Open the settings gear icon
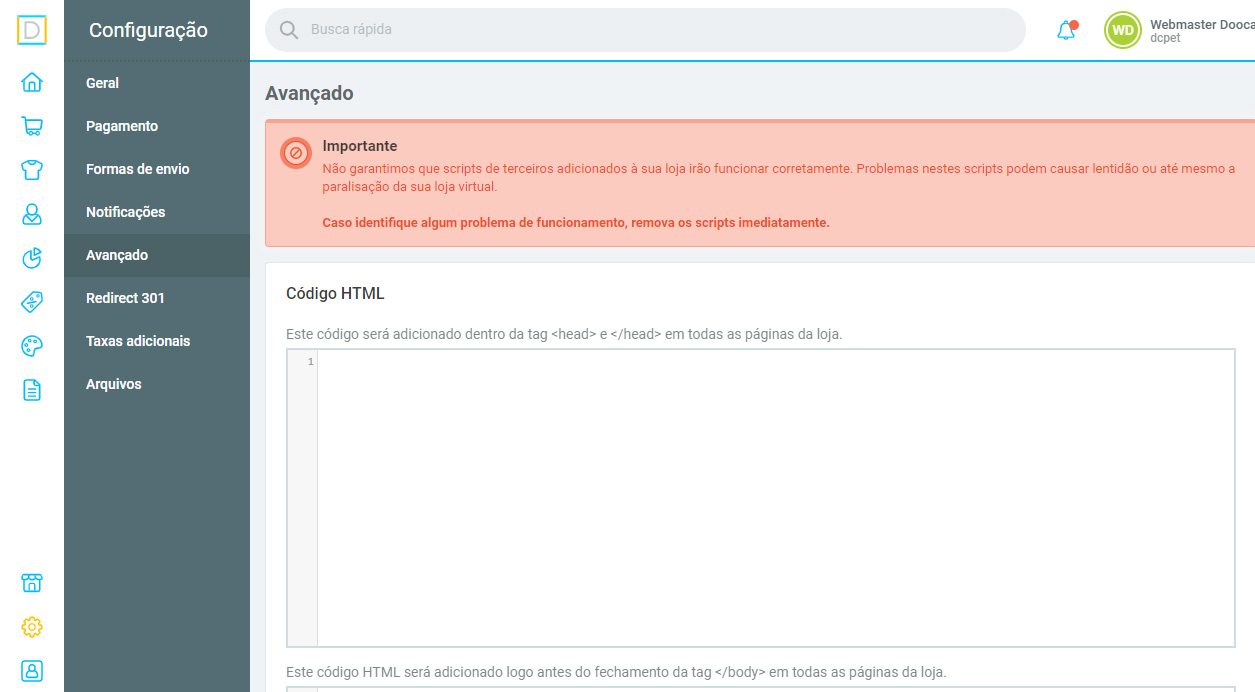The image size is (1255, 692). (32, 627)
